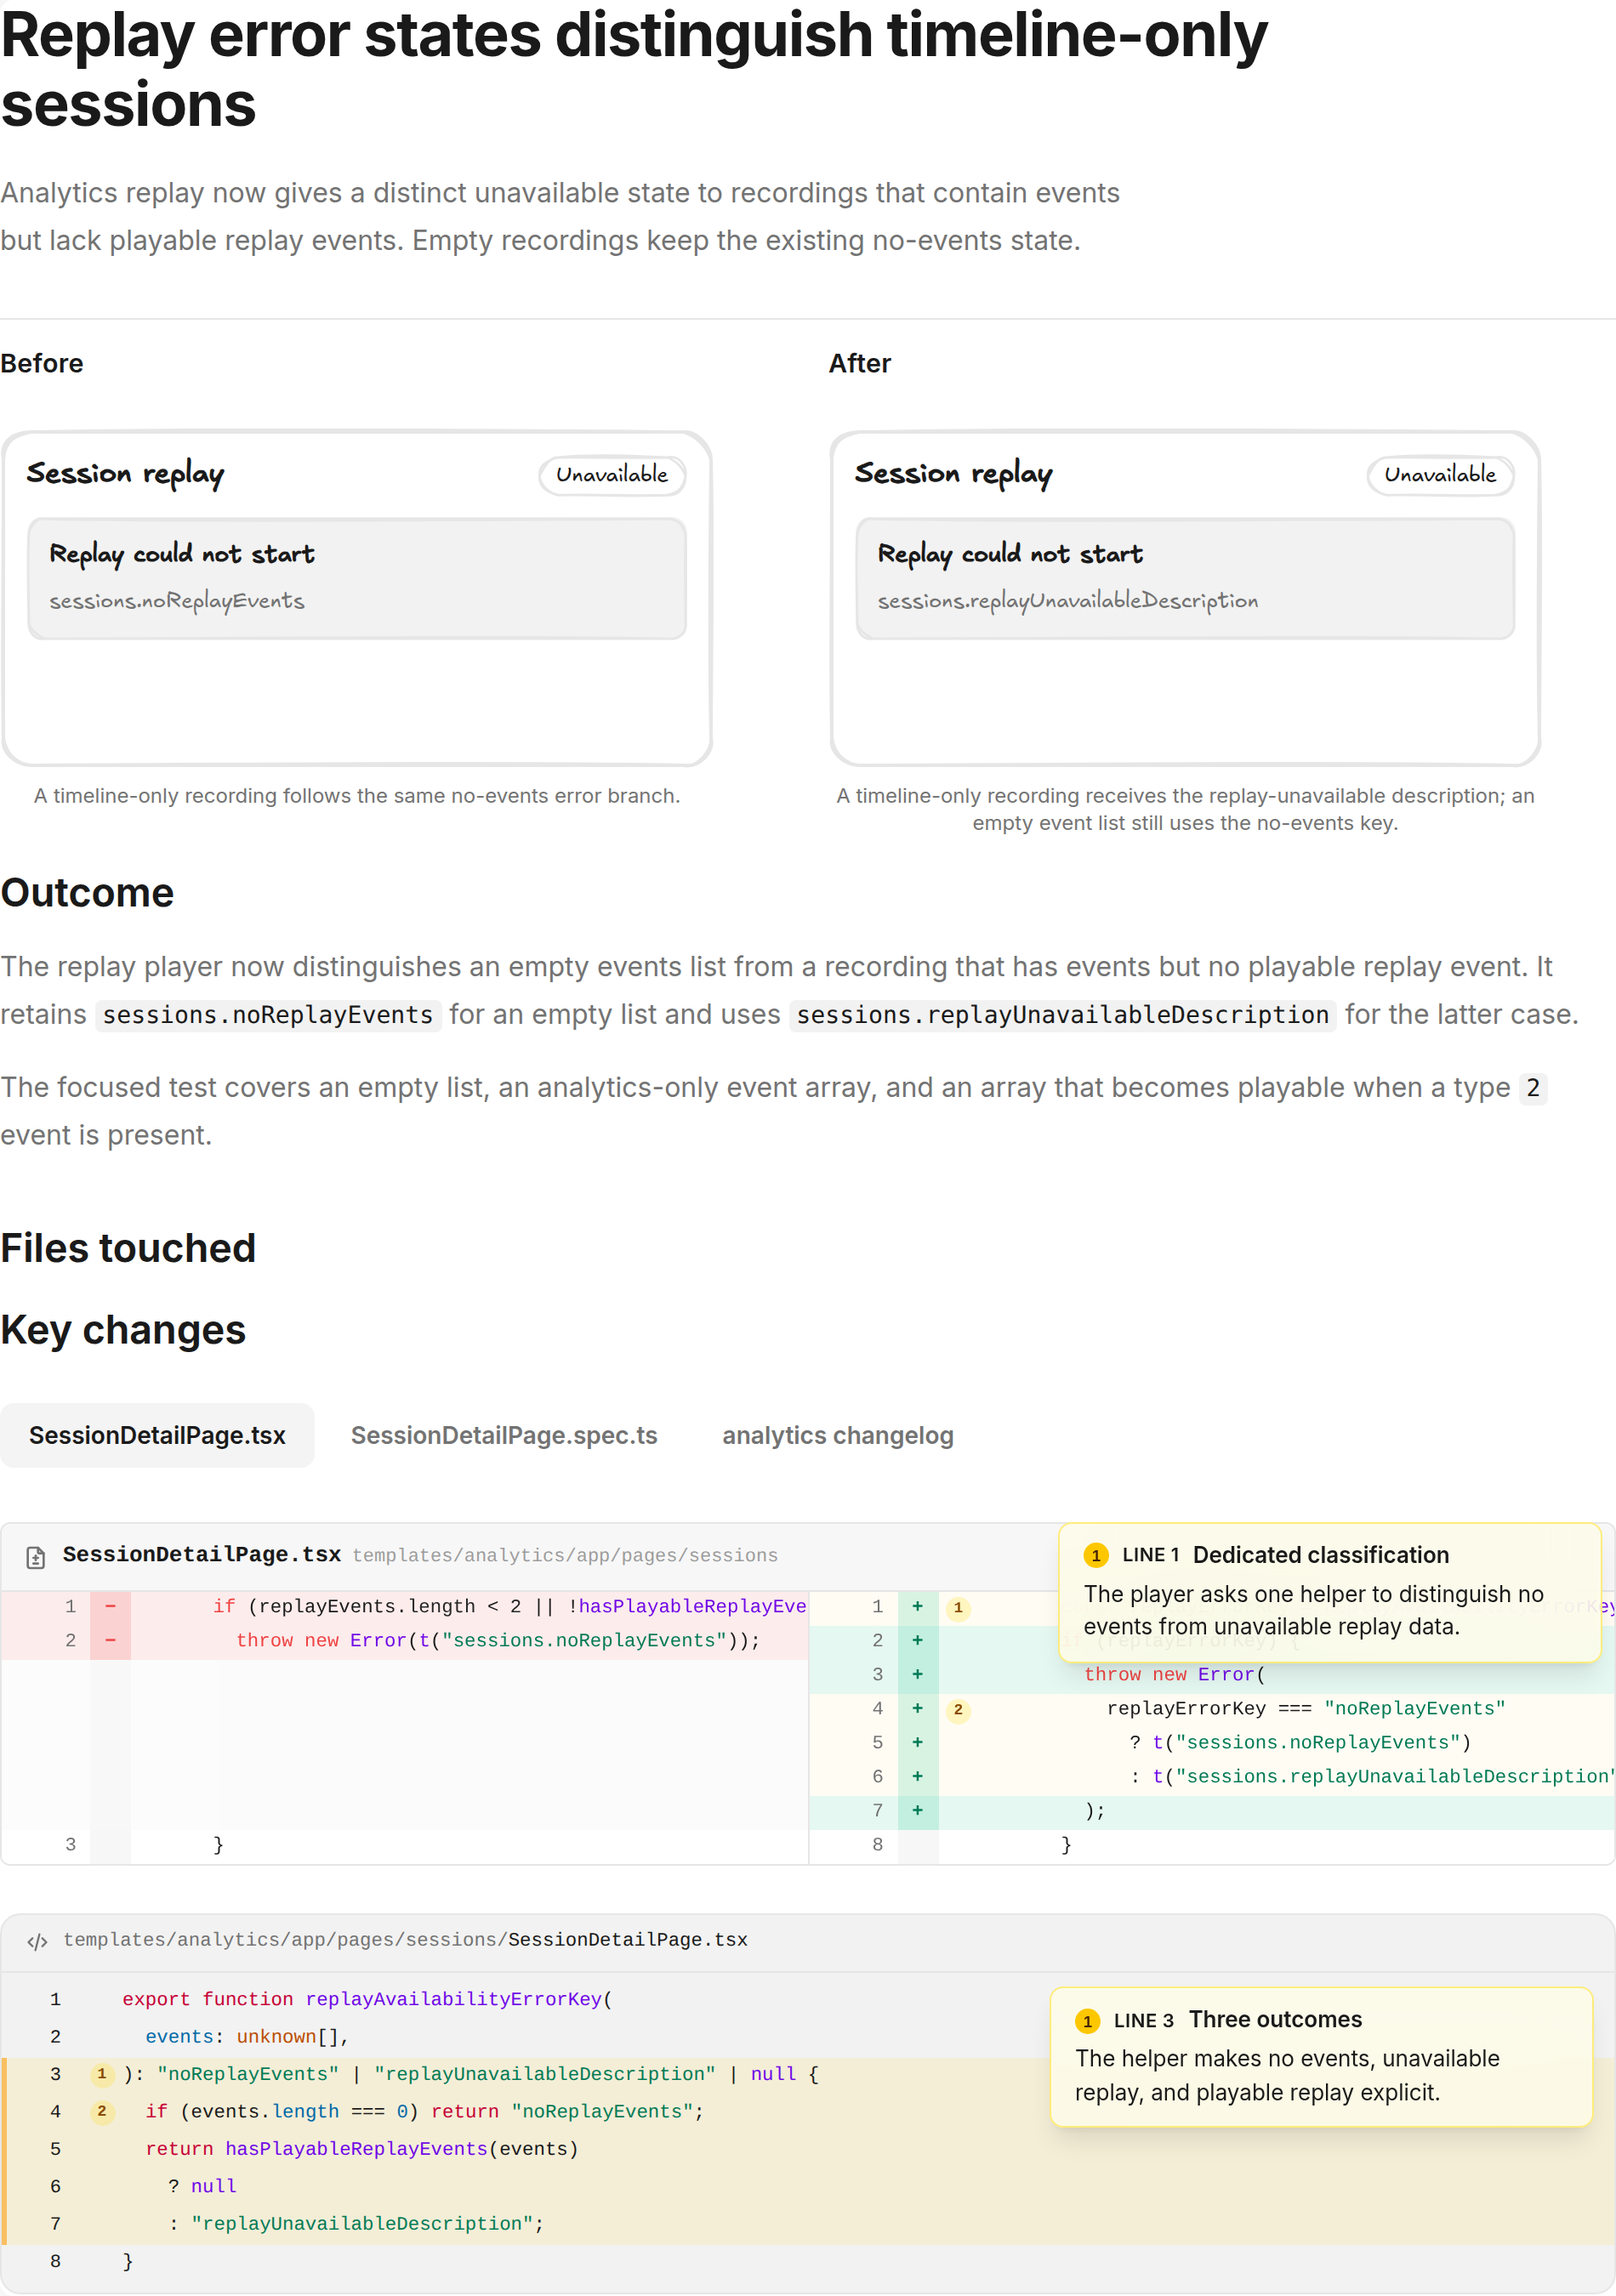1616x2296 pixels.
Task: Click 'sessions.replayUnavailableDescription' text in the After card
Action: click(x=1068, y=601)
